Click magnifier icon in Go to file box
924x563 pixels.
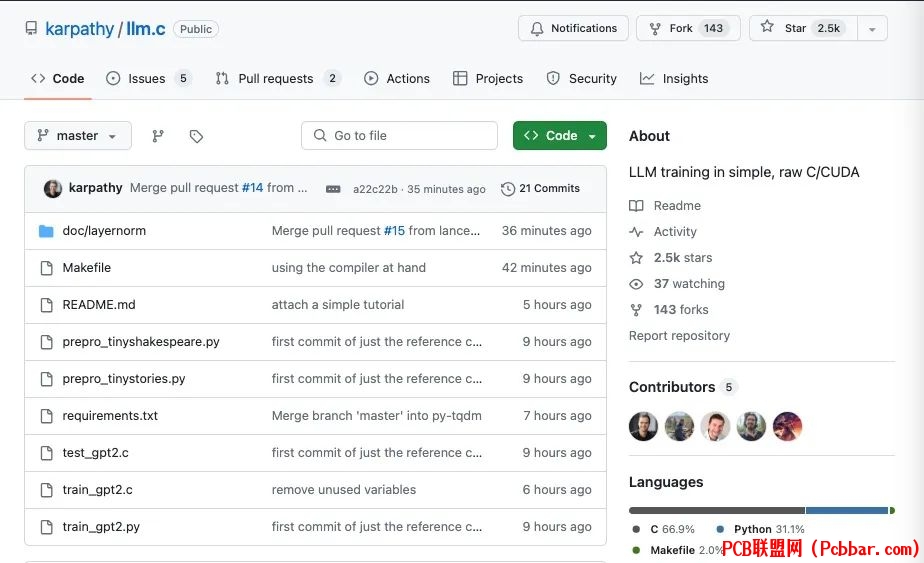pyautogui.click(x=320, y=136)
